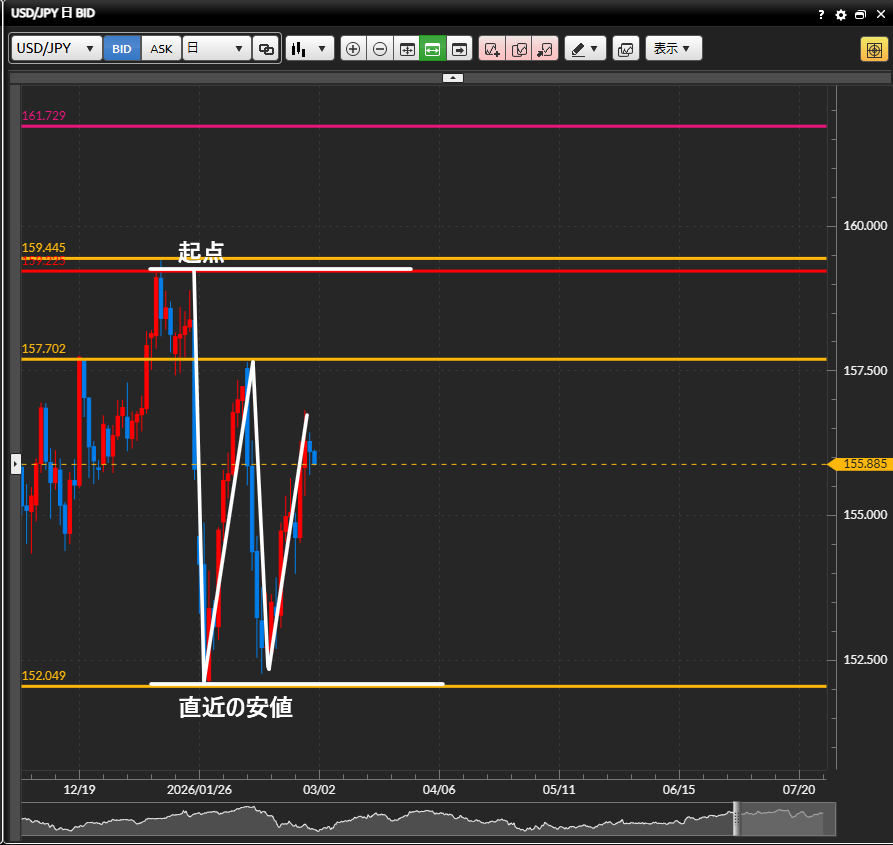893x845 pixels.
Task: Open the settings gear in title bar
Action: point(840,15)
